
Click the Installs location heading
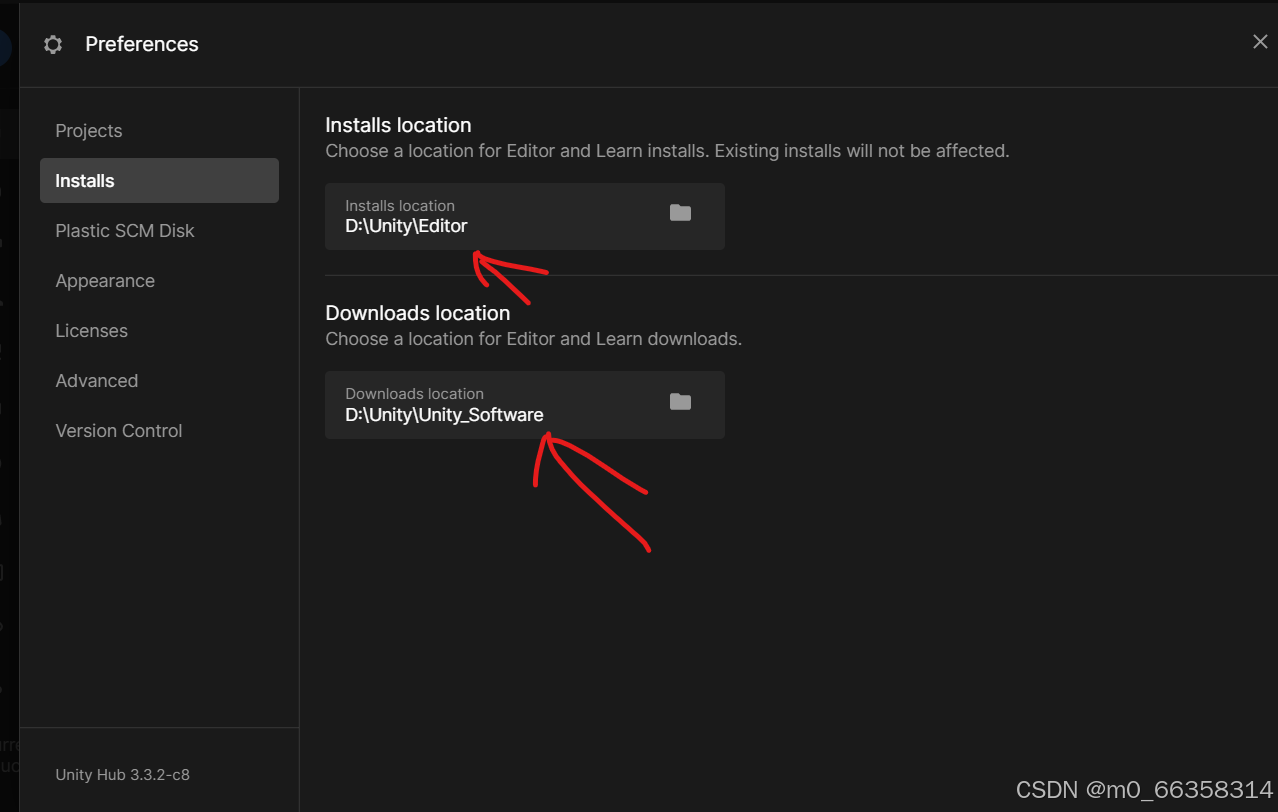point(398,125)
